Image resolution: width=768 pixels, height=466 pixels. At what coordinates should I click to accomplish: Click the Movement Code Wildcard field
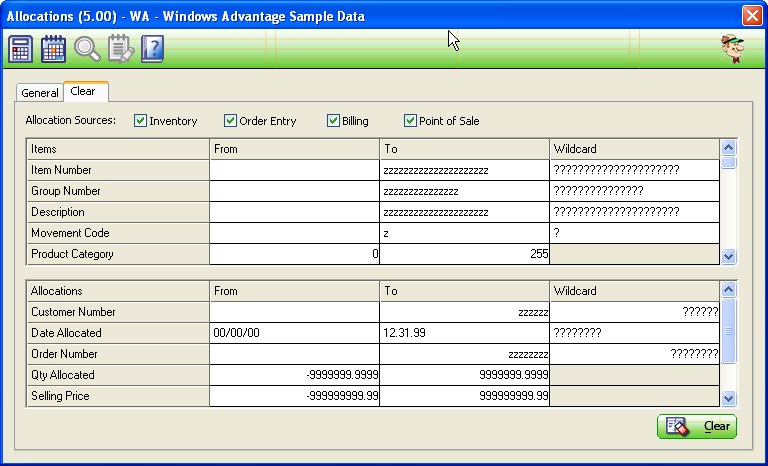pos(634,233)
